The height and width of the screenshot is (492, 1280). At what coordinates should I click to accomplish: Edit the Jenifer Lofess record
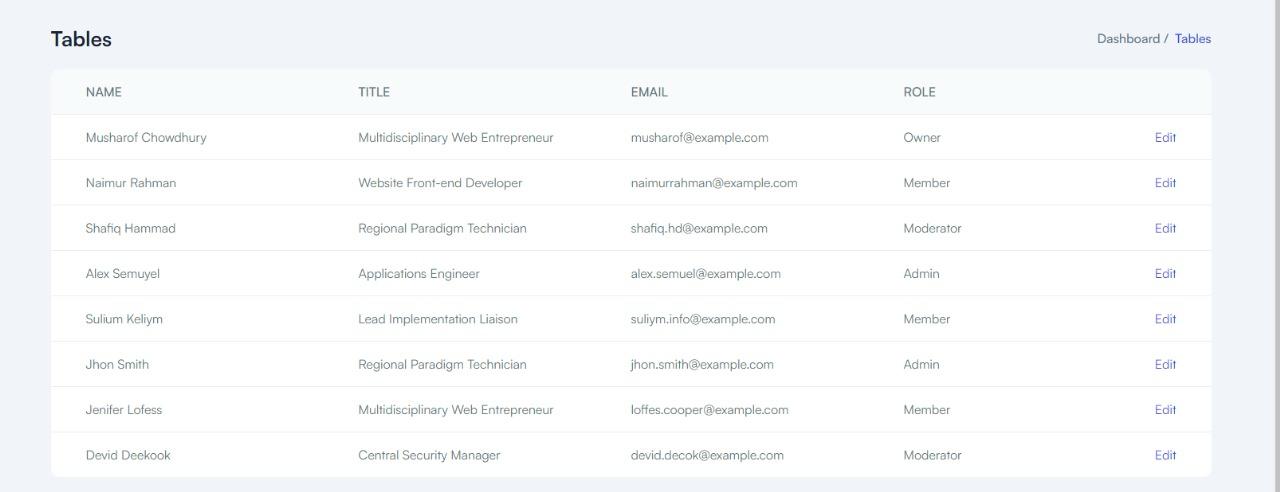click(x=1165, y=410)
